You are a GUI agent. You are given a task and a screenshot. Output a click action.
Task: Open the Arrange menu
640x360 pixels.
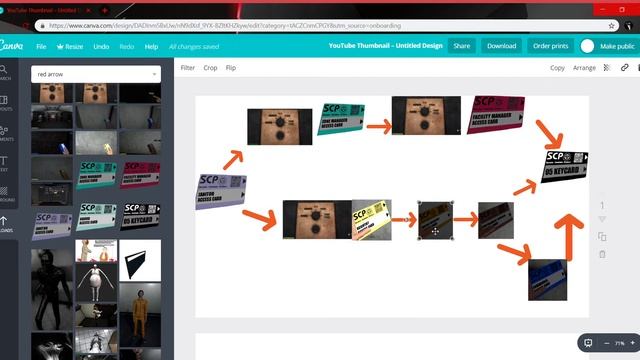584,68
